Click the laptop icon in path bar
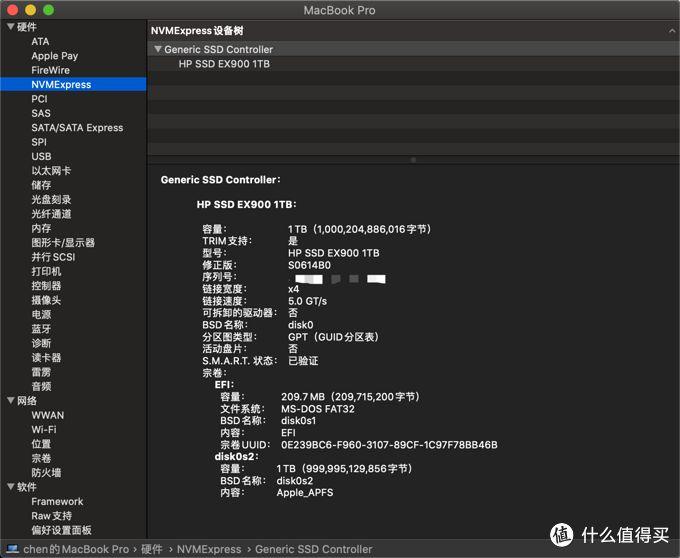680x558 pixels. tap(13, 549)
